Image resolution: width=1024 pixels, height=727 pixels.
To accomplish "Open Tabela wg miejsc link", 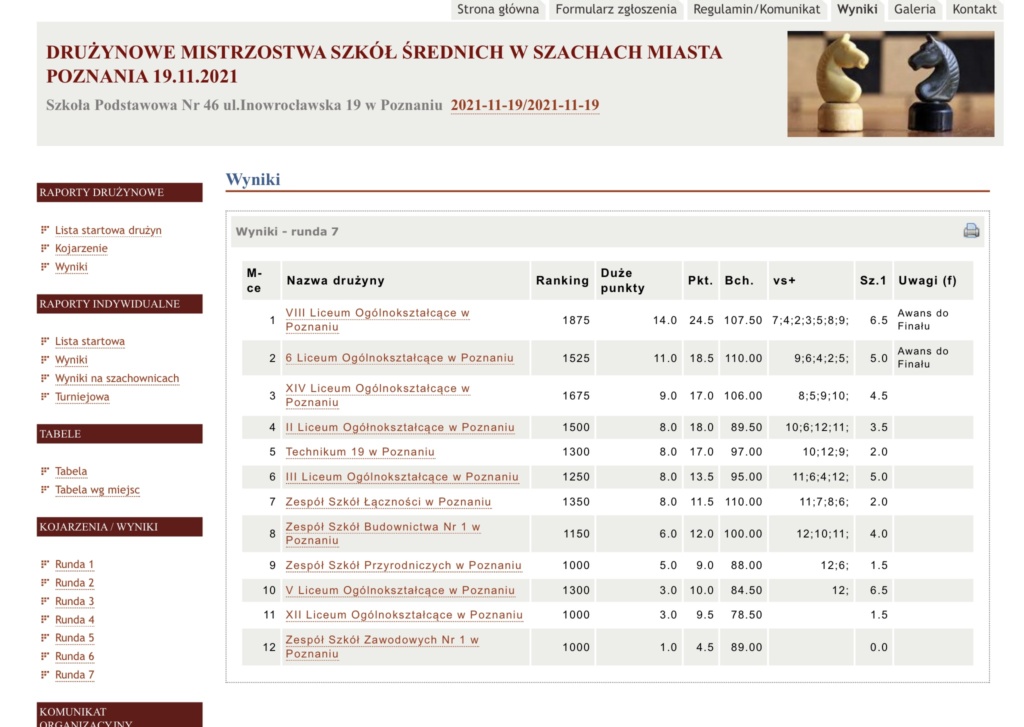I will point(97,490).
